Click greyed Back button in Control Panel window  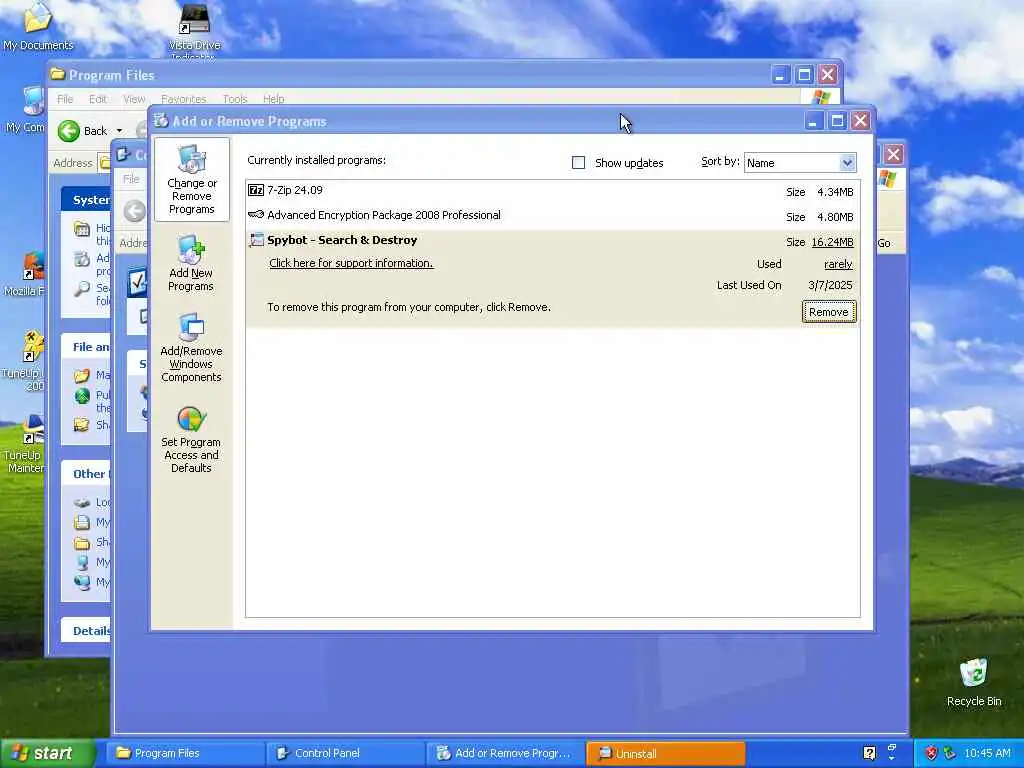tap(135, 211)
